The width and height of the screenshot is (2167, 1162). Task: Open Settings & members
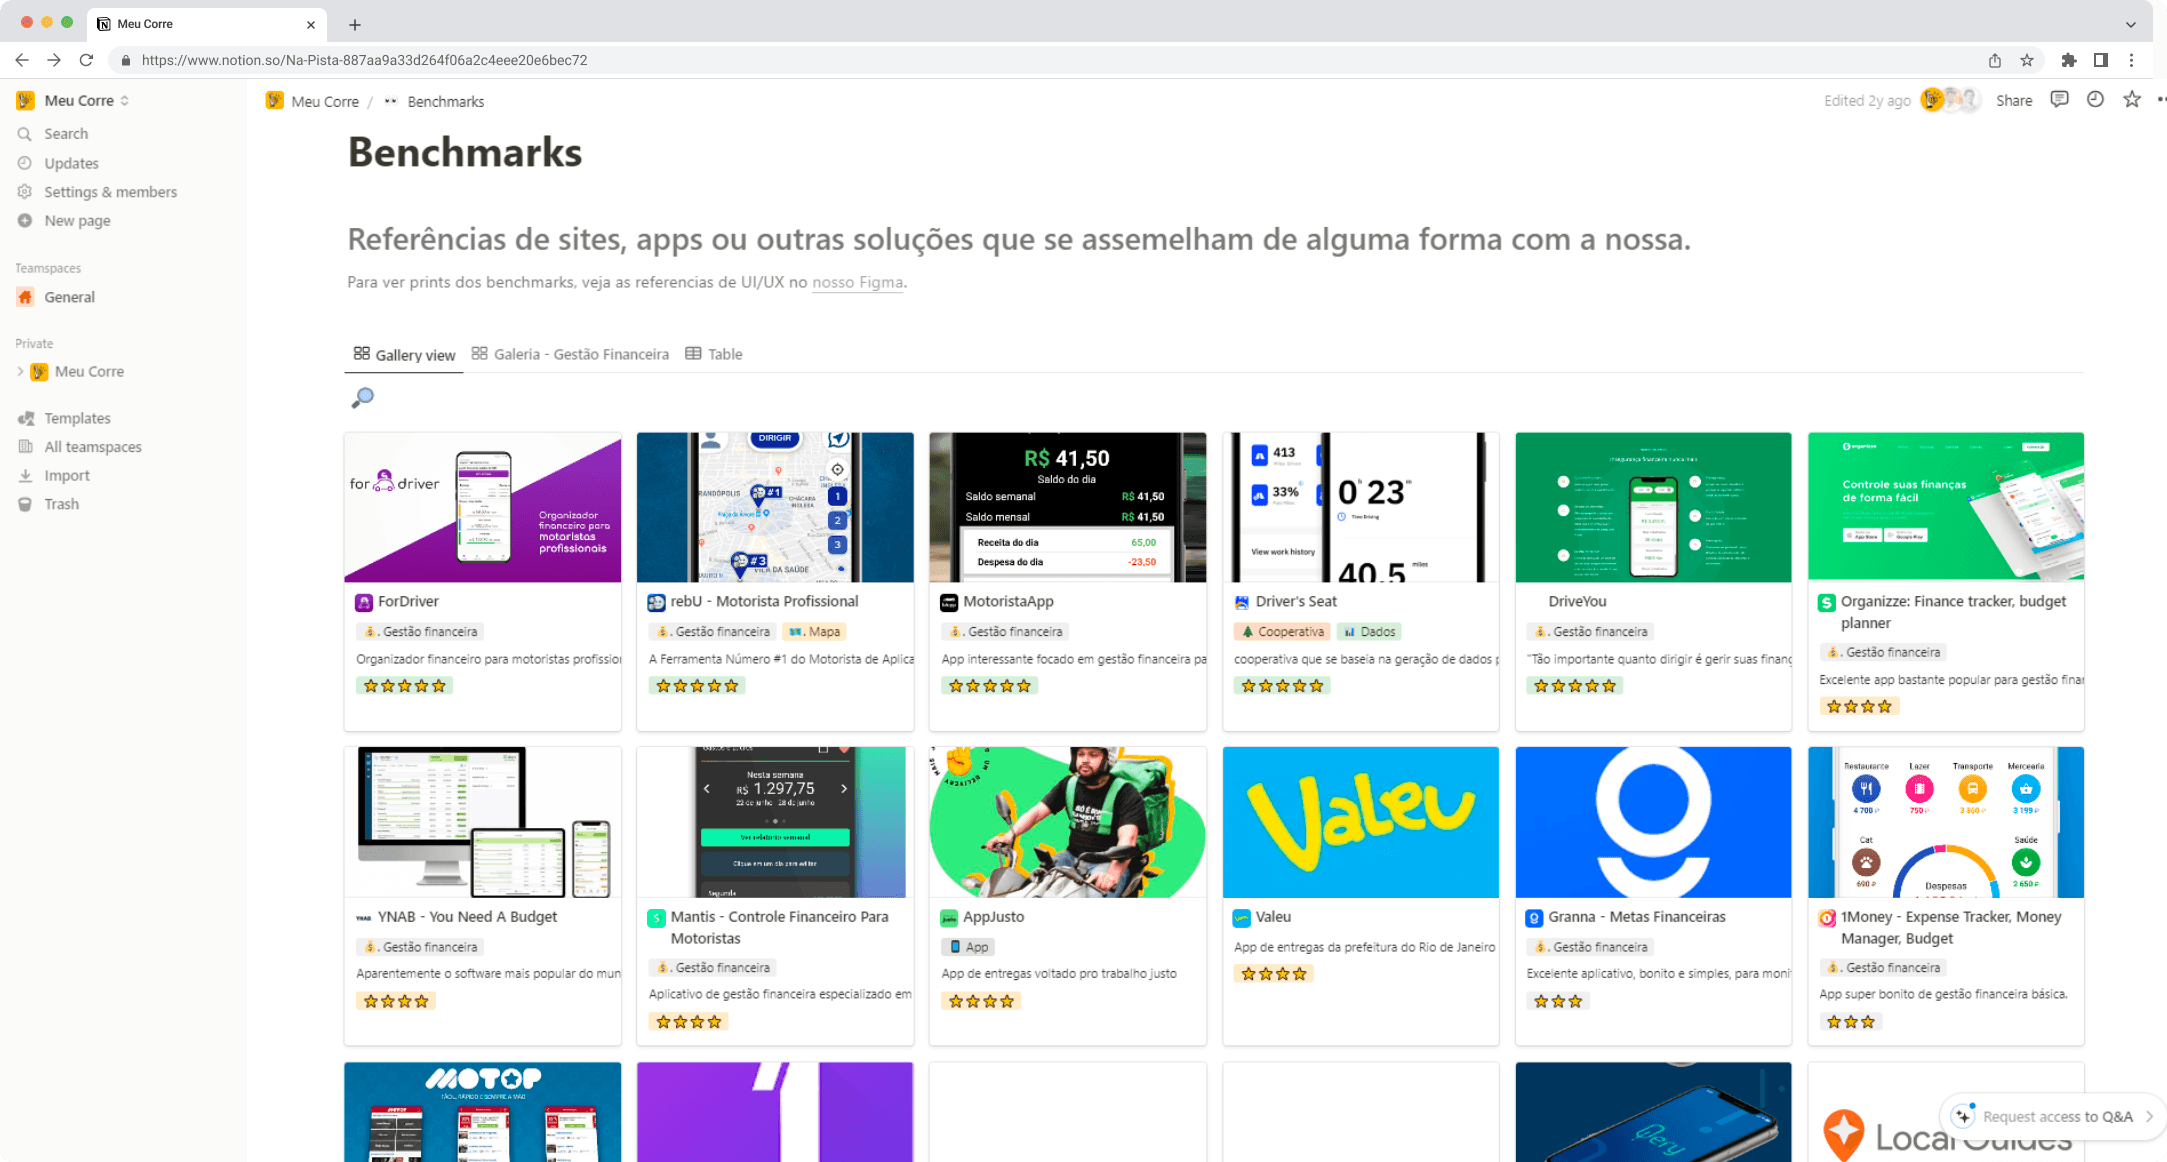[110, 192]
